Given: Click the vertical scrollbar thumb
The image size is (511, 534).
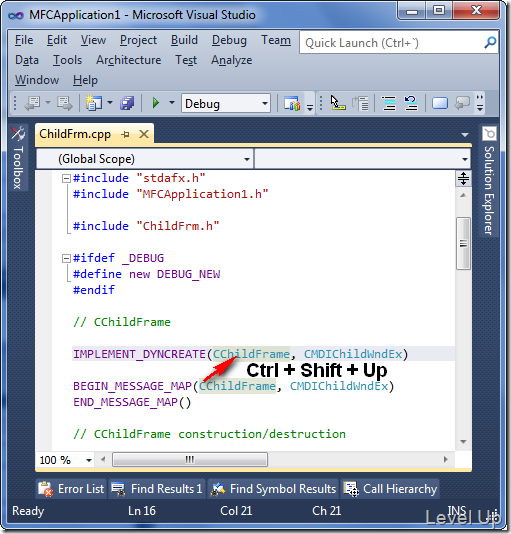Looking at the screenshot, I should [463, 244].
